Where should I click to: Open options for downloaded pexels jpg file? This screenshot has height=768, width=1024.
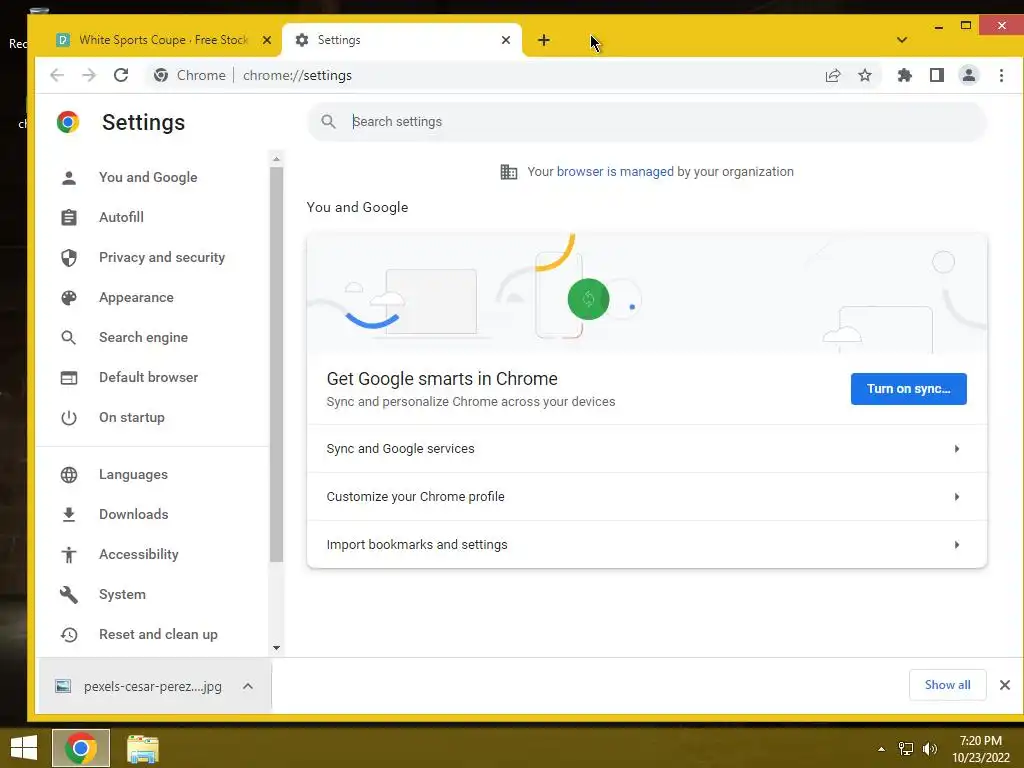[248, 686]
